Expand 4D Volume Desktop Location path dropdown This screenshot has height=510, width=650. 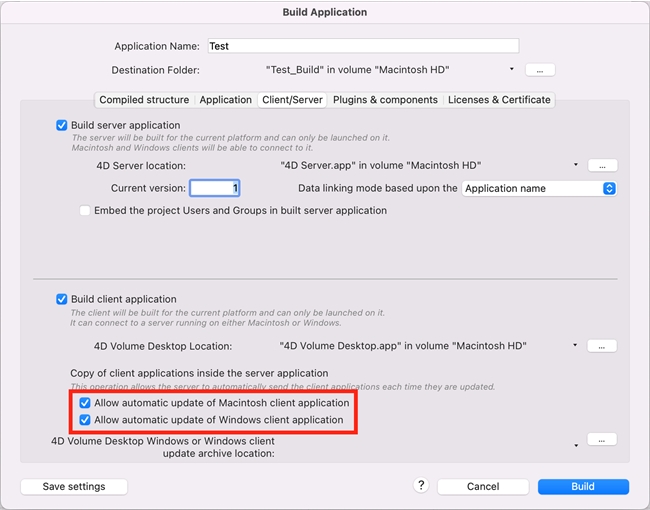pyautogui.click(x=576, y=346)
